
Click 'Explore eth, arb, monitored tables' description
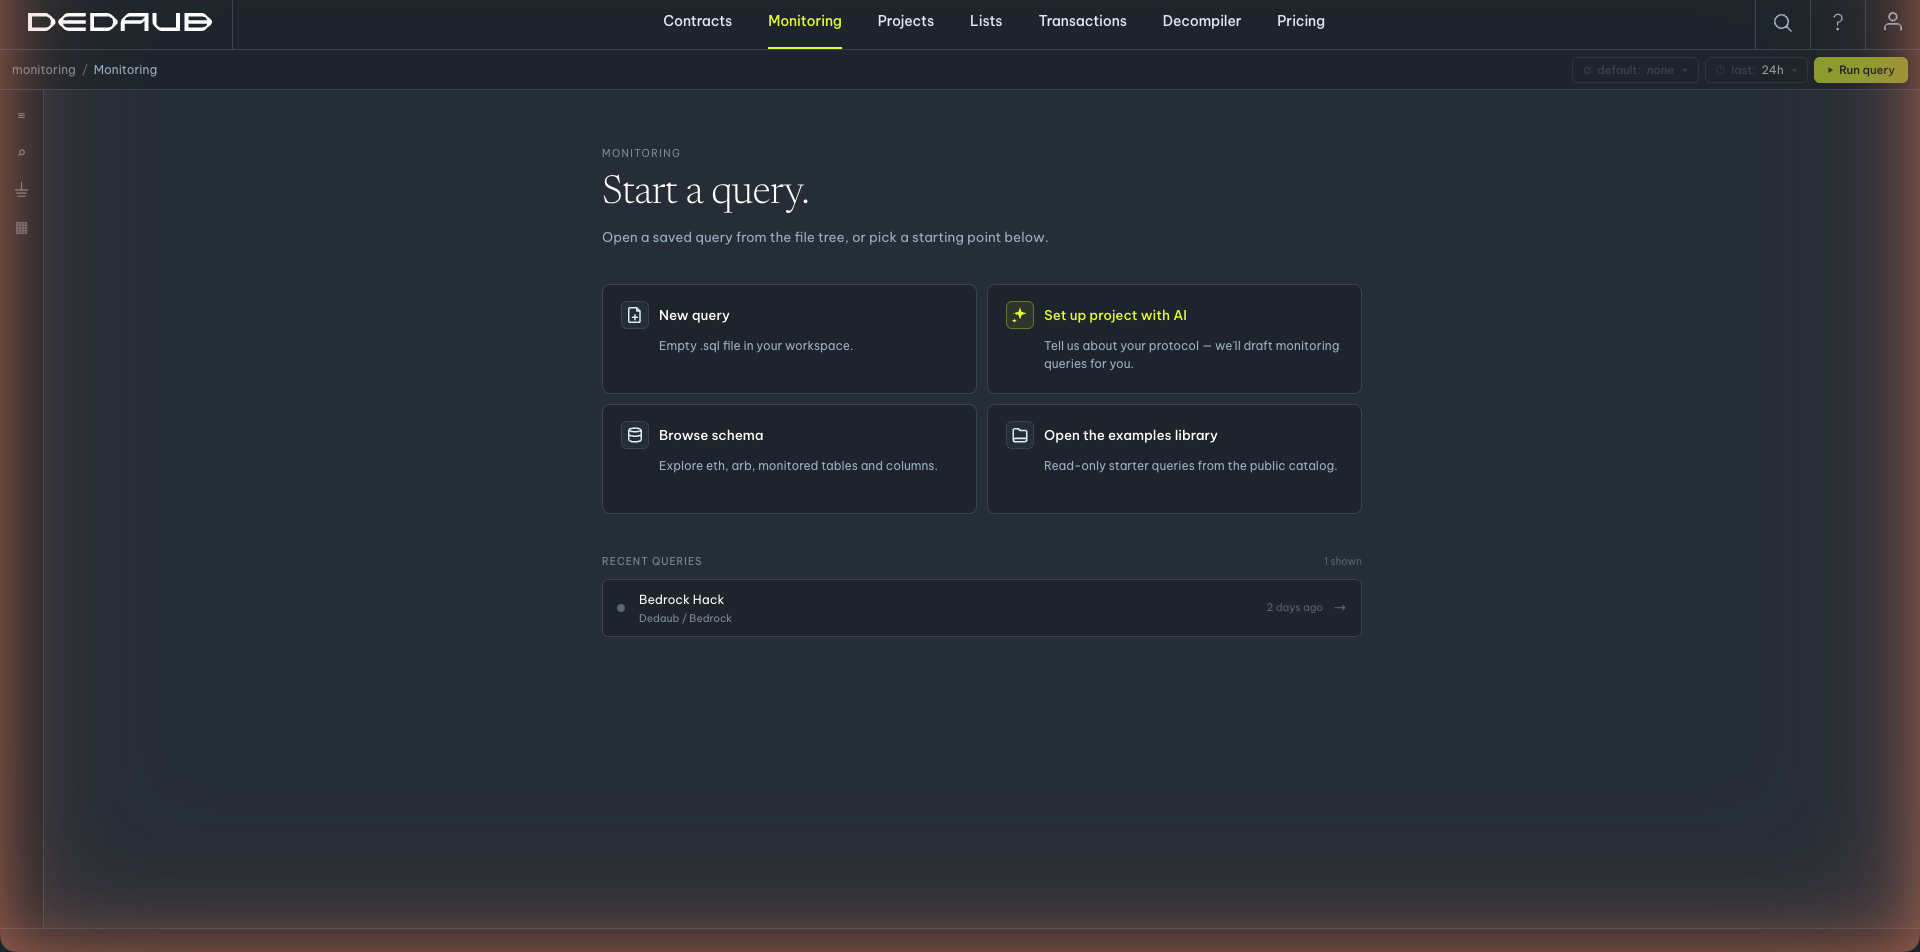click(798, 466)
